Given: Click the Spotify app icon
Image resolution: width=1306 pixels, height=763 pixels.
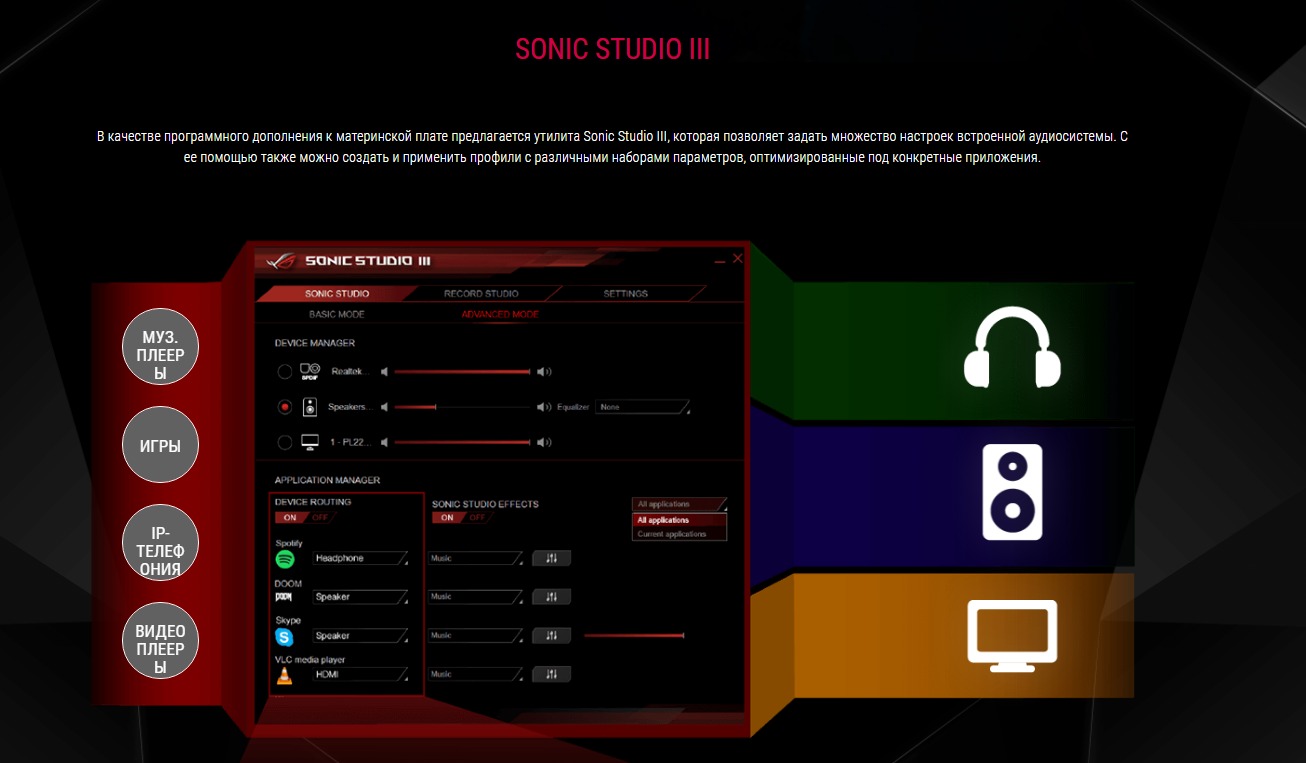Looking at the screenshot, I should click(x=285, y=559).
